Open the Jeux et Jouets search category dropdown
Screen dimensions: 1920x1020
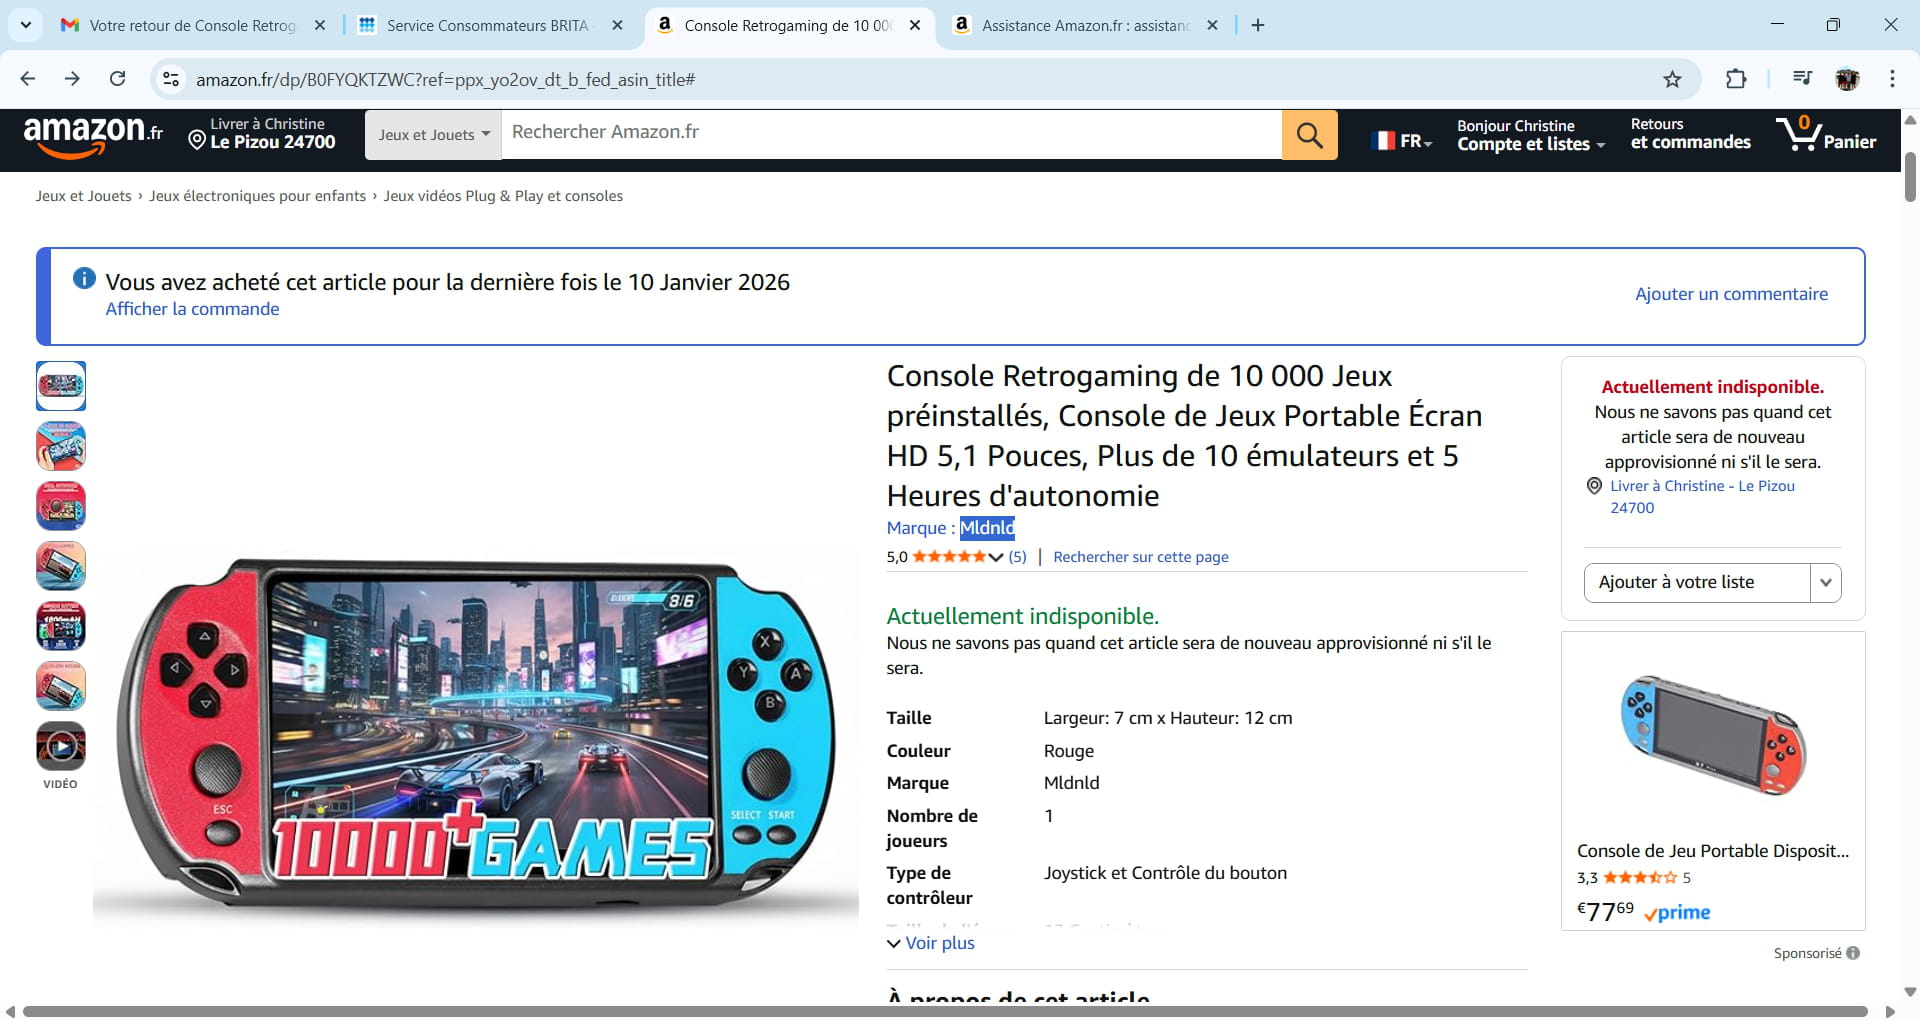[434, 135]
